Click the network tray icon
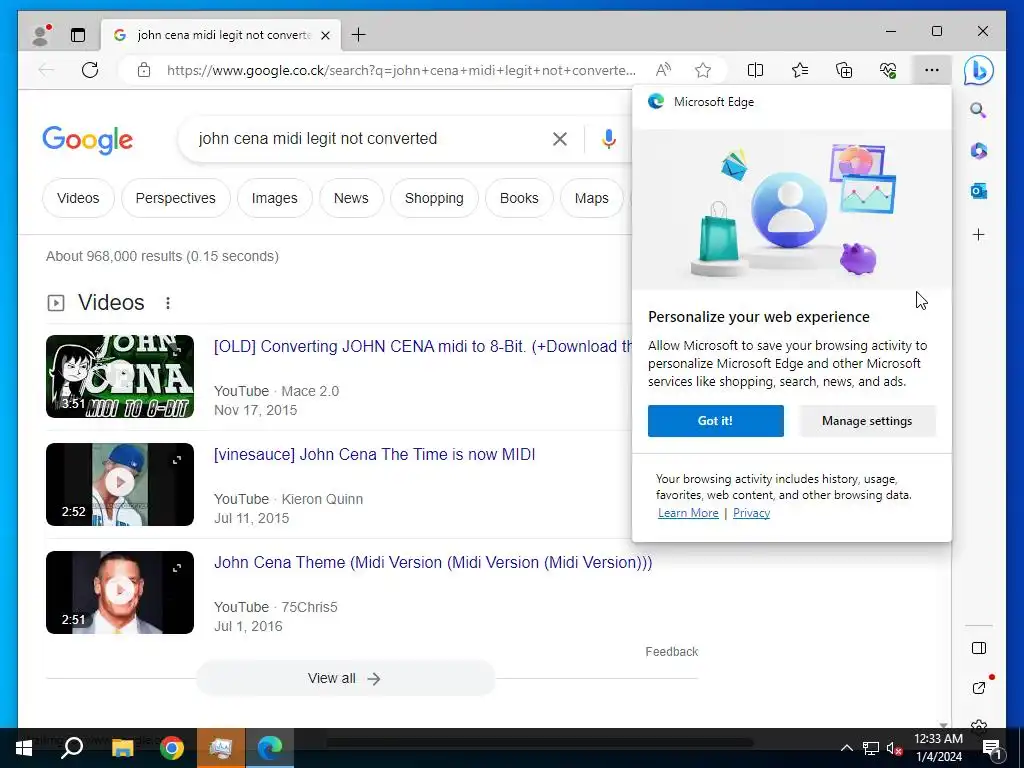Screen dimensions: 1024x768 pos(871,748)
